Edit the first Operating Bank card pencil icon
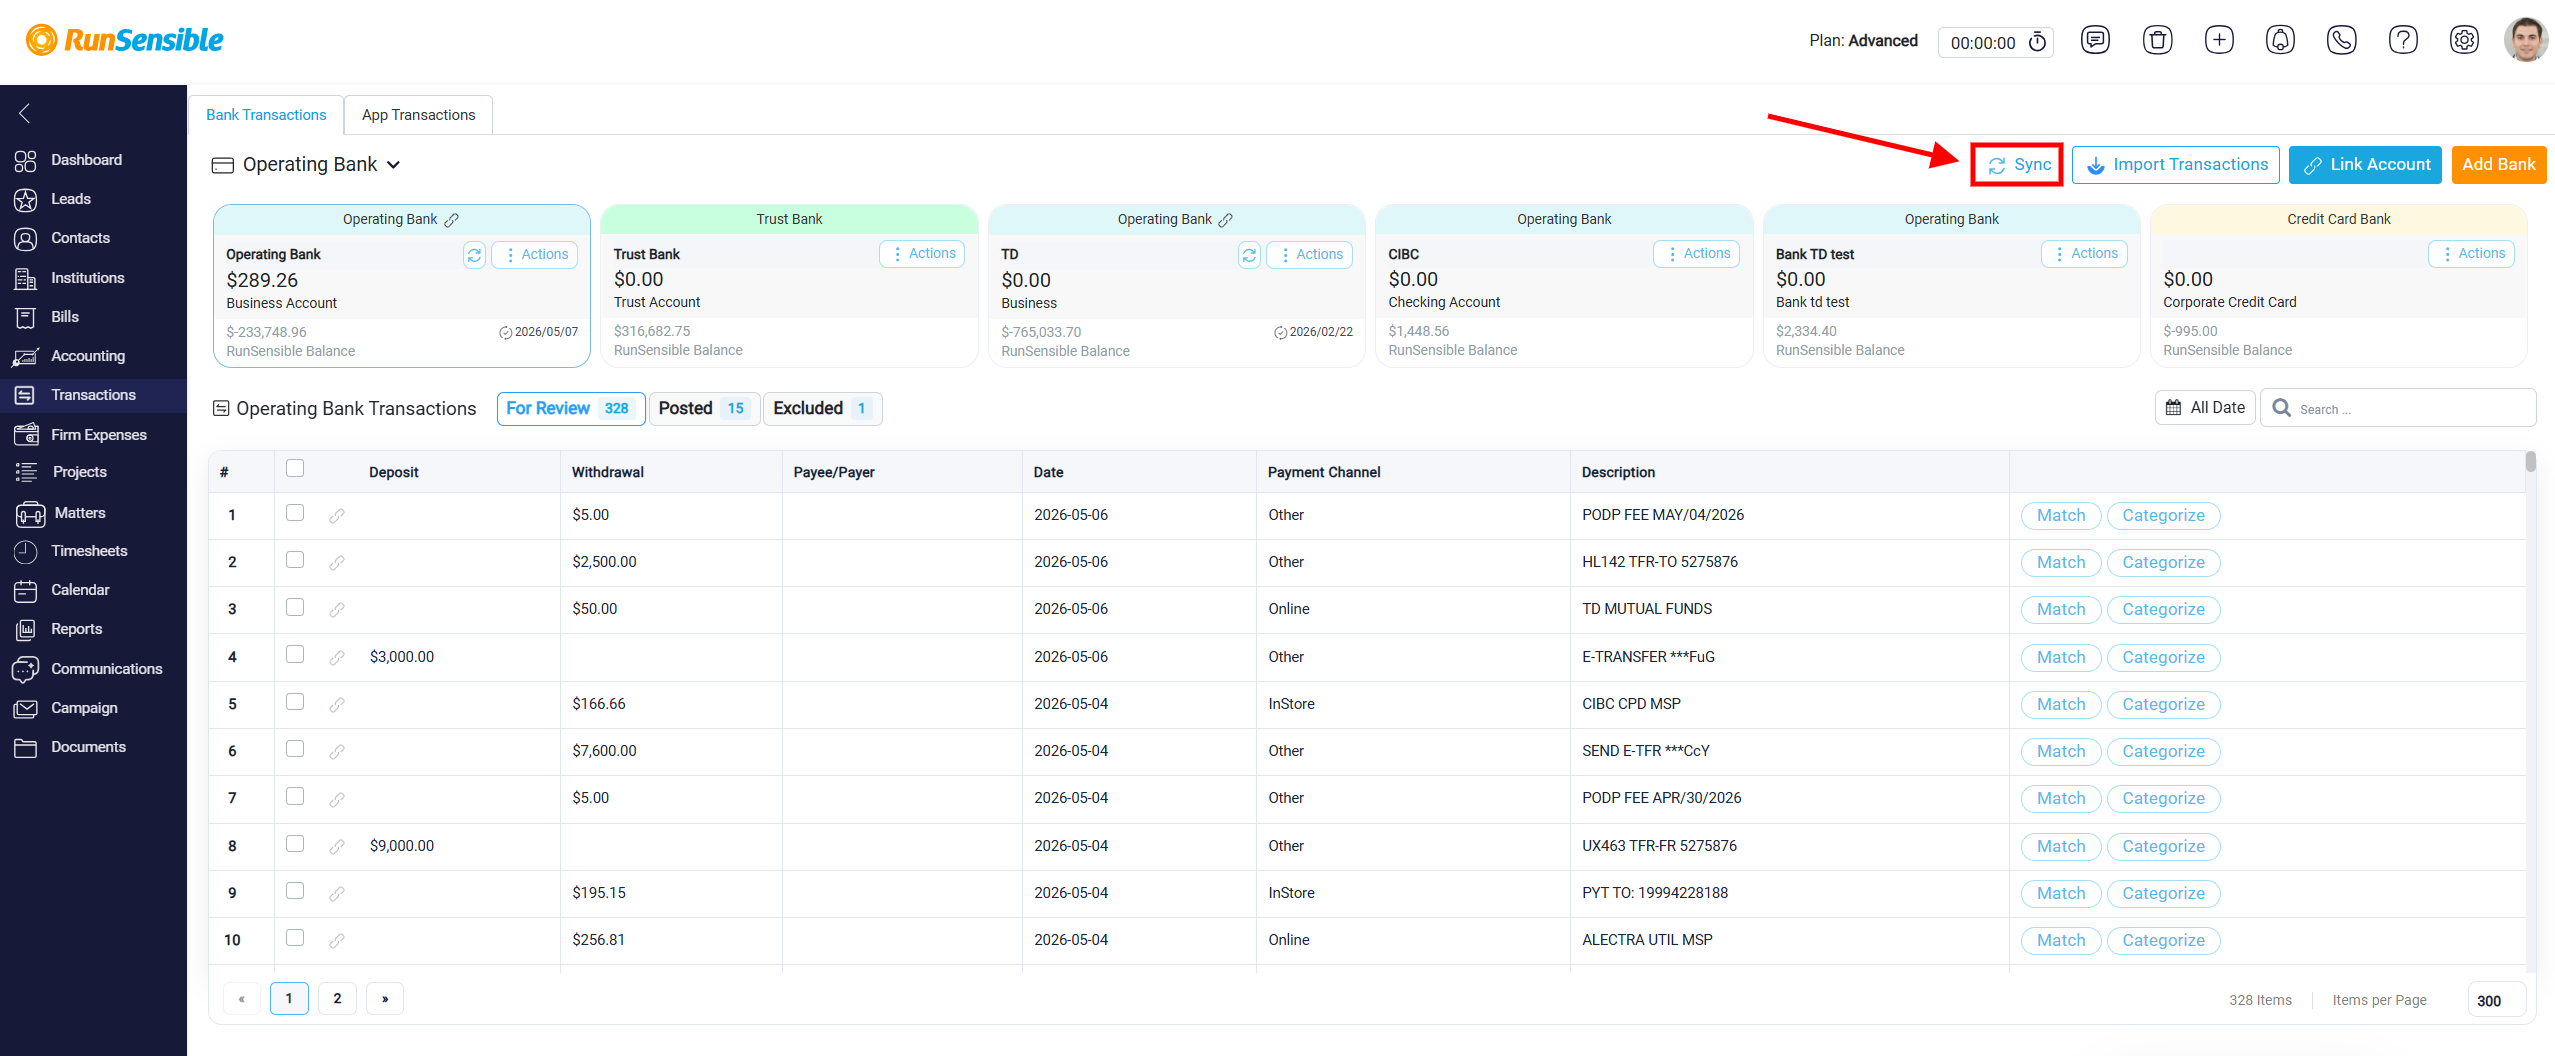2555x1056 pixels. tap(452, 220)
